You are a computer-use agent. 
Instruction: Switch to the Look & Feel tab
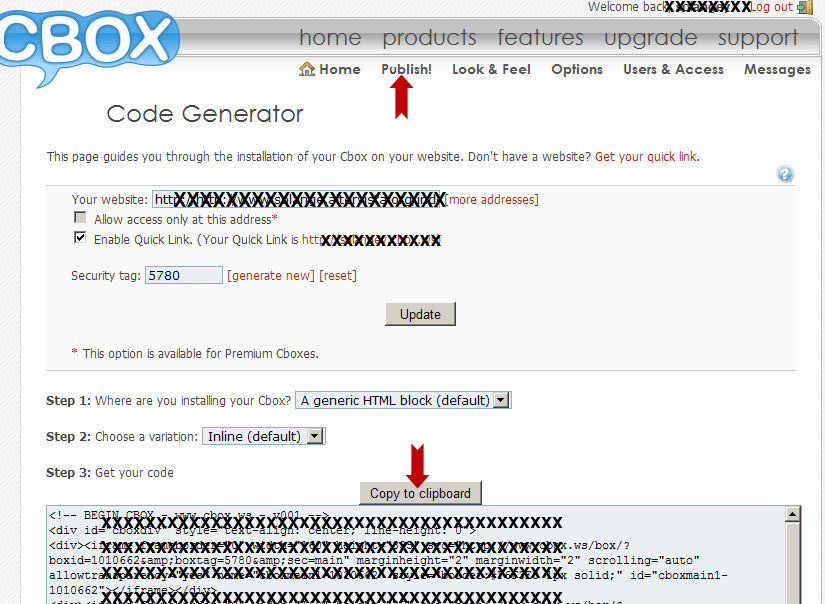point(491,69)
